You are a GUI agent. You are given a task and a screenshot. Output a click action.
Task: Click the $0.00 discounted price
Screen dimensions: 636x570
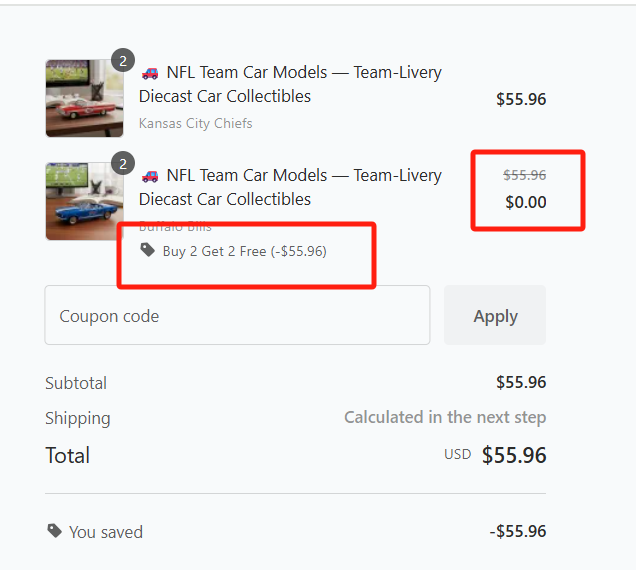tap(525, 202)
